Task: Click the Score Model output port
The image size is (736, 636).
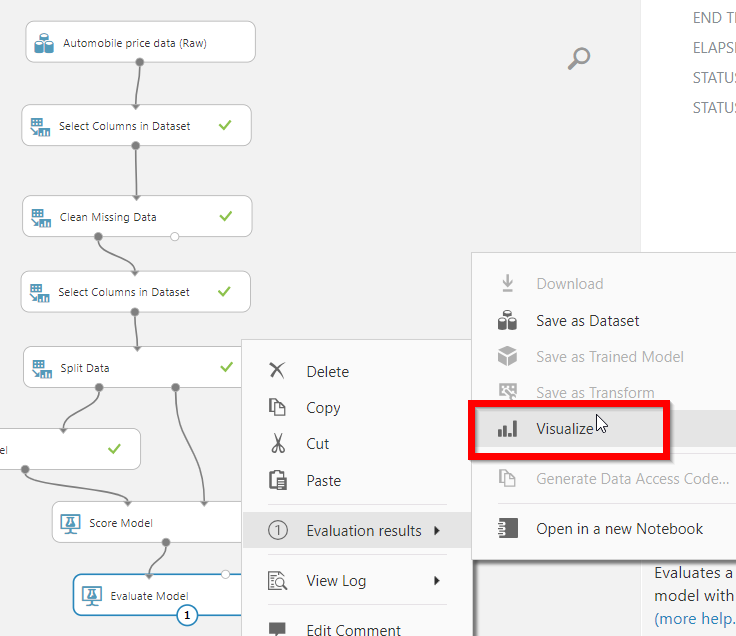Action: (x=166, y=542)
